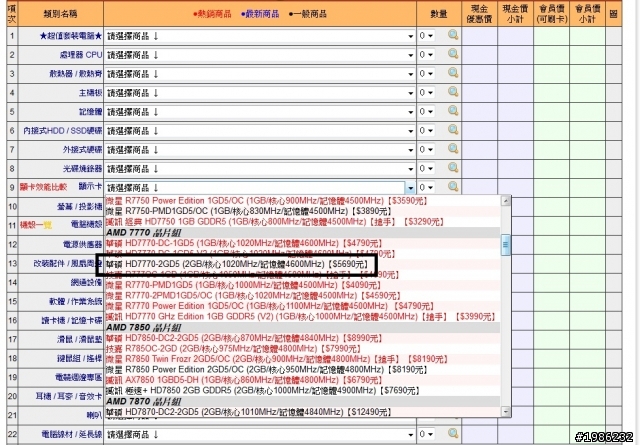640x445 pixels.
Task: Click the 滑鼠 / 滑鼠墊 category label
Action: (x=79, y=339)
